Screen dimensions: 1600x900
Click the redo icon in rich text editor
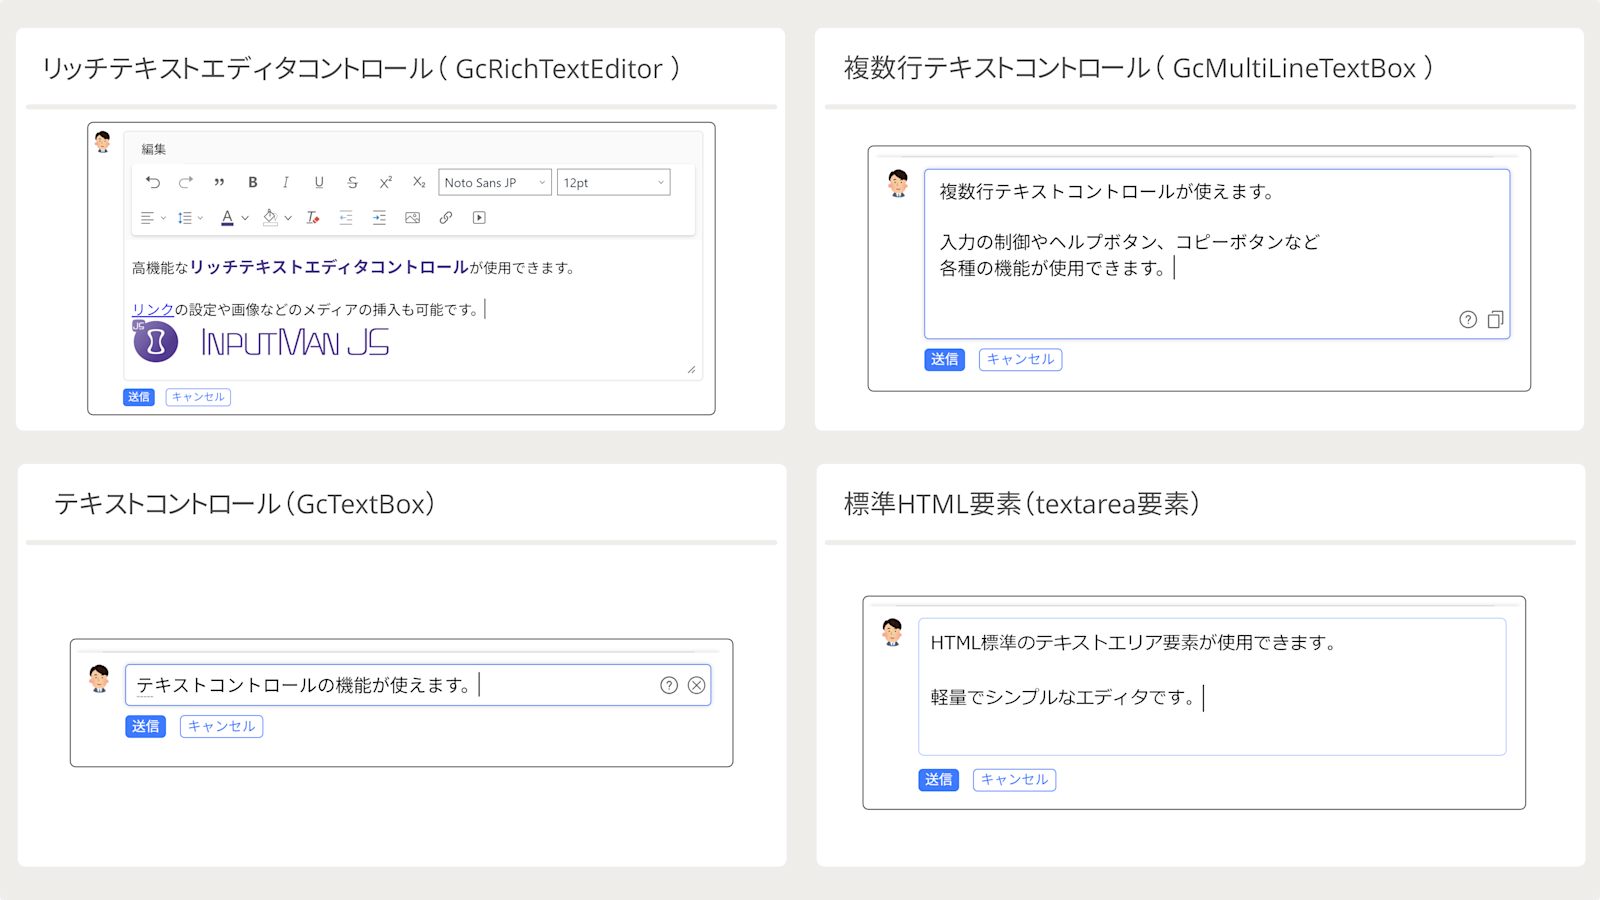(x=186, y=182)
